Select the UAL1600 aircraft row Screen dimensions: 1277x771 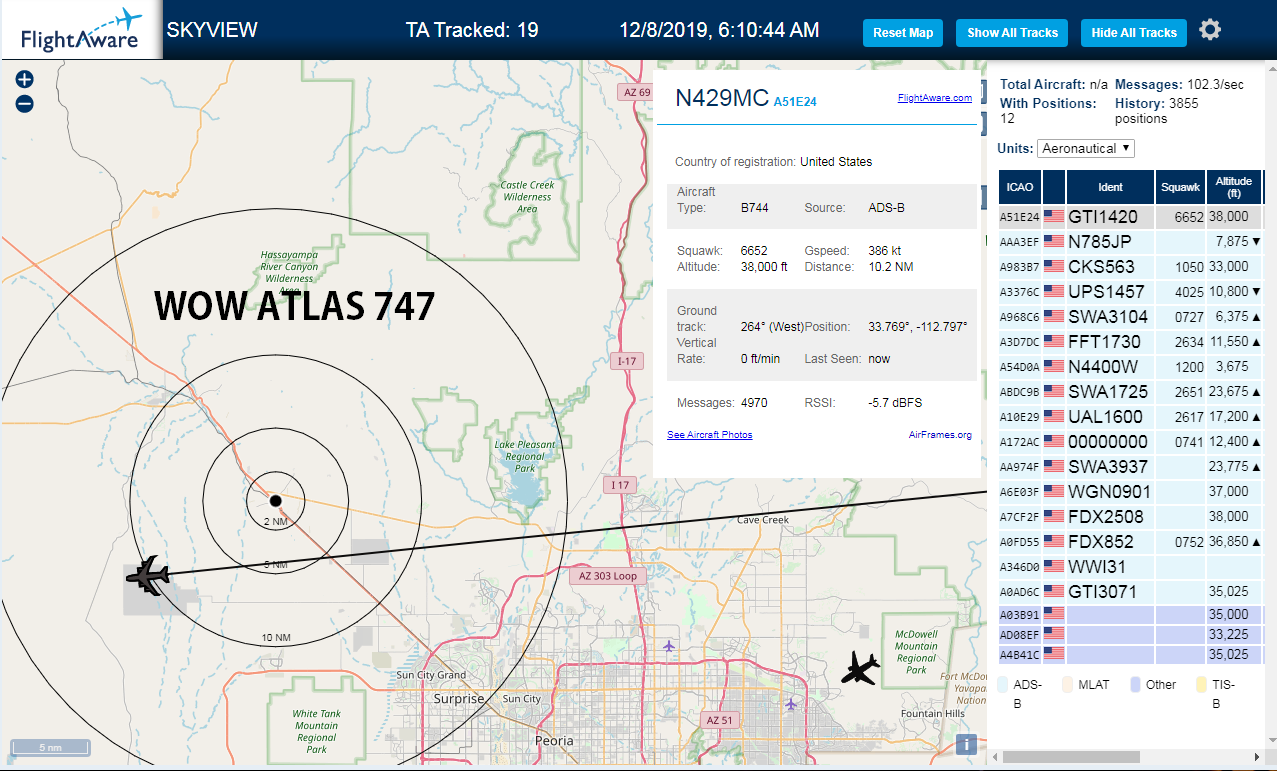(x=1131, y=416)
